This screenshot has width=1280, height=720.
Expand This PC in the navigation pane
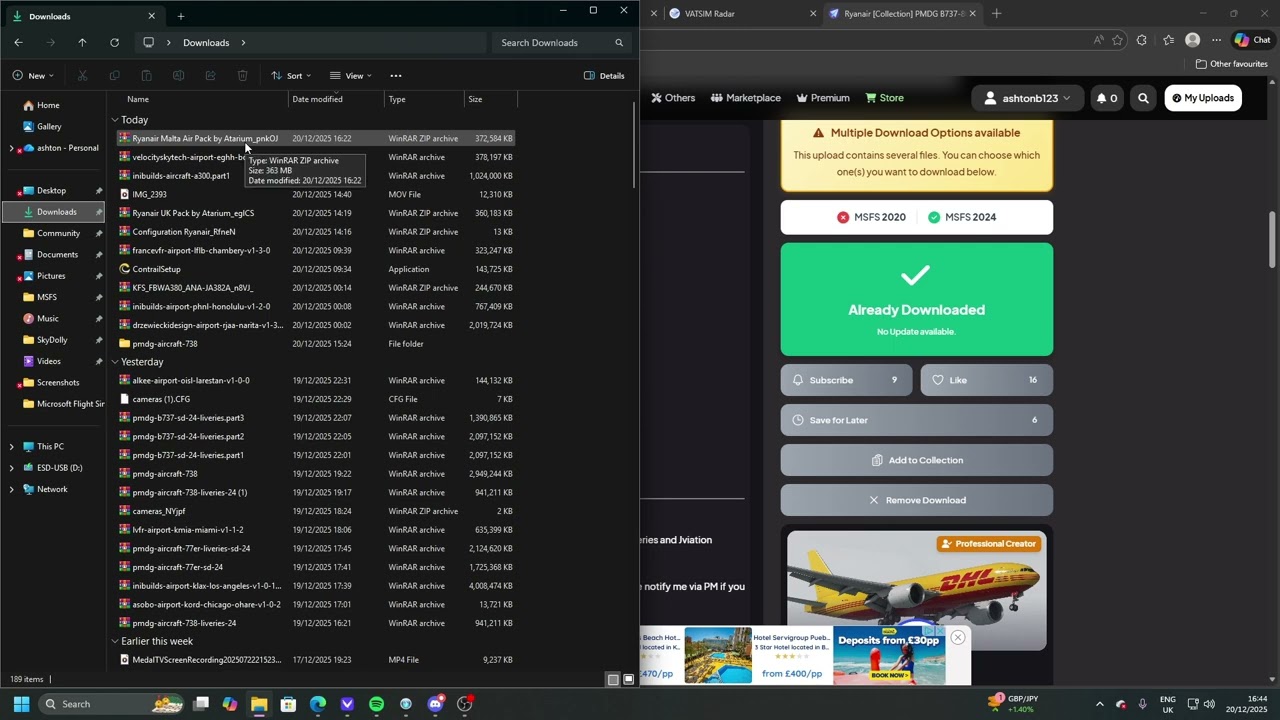tap(11, 447)
